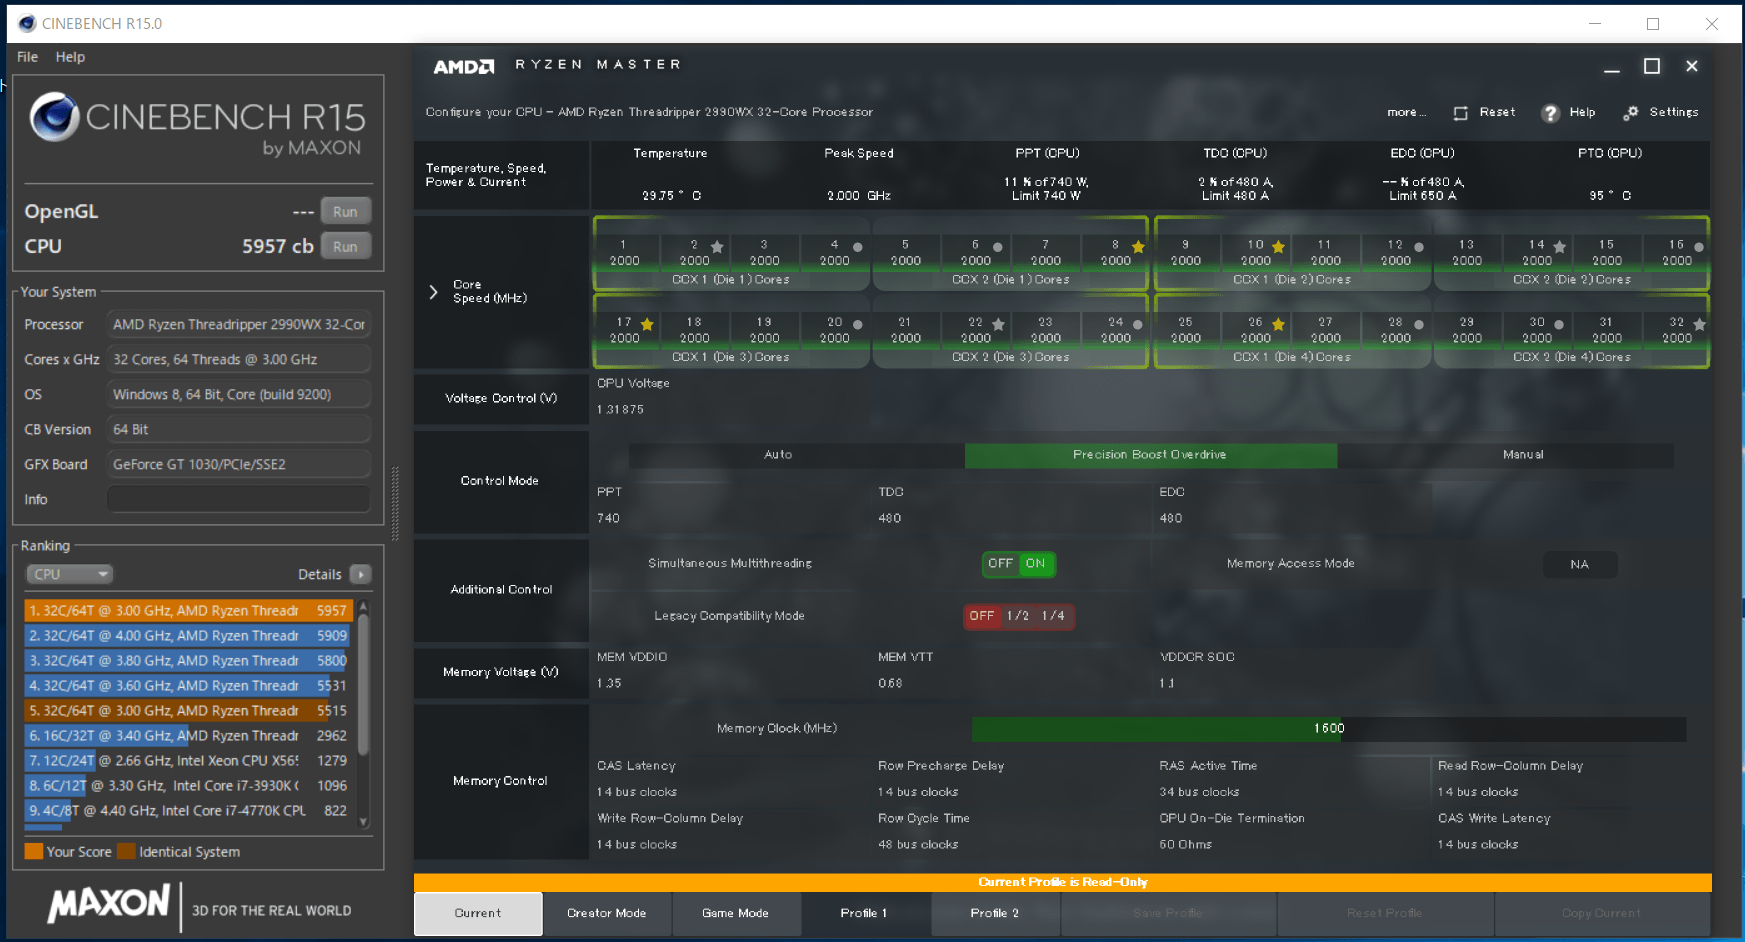The height and width of the screenshot is (942, 1745).
Task: Click the star on core 32
Action: point(1699,324)
